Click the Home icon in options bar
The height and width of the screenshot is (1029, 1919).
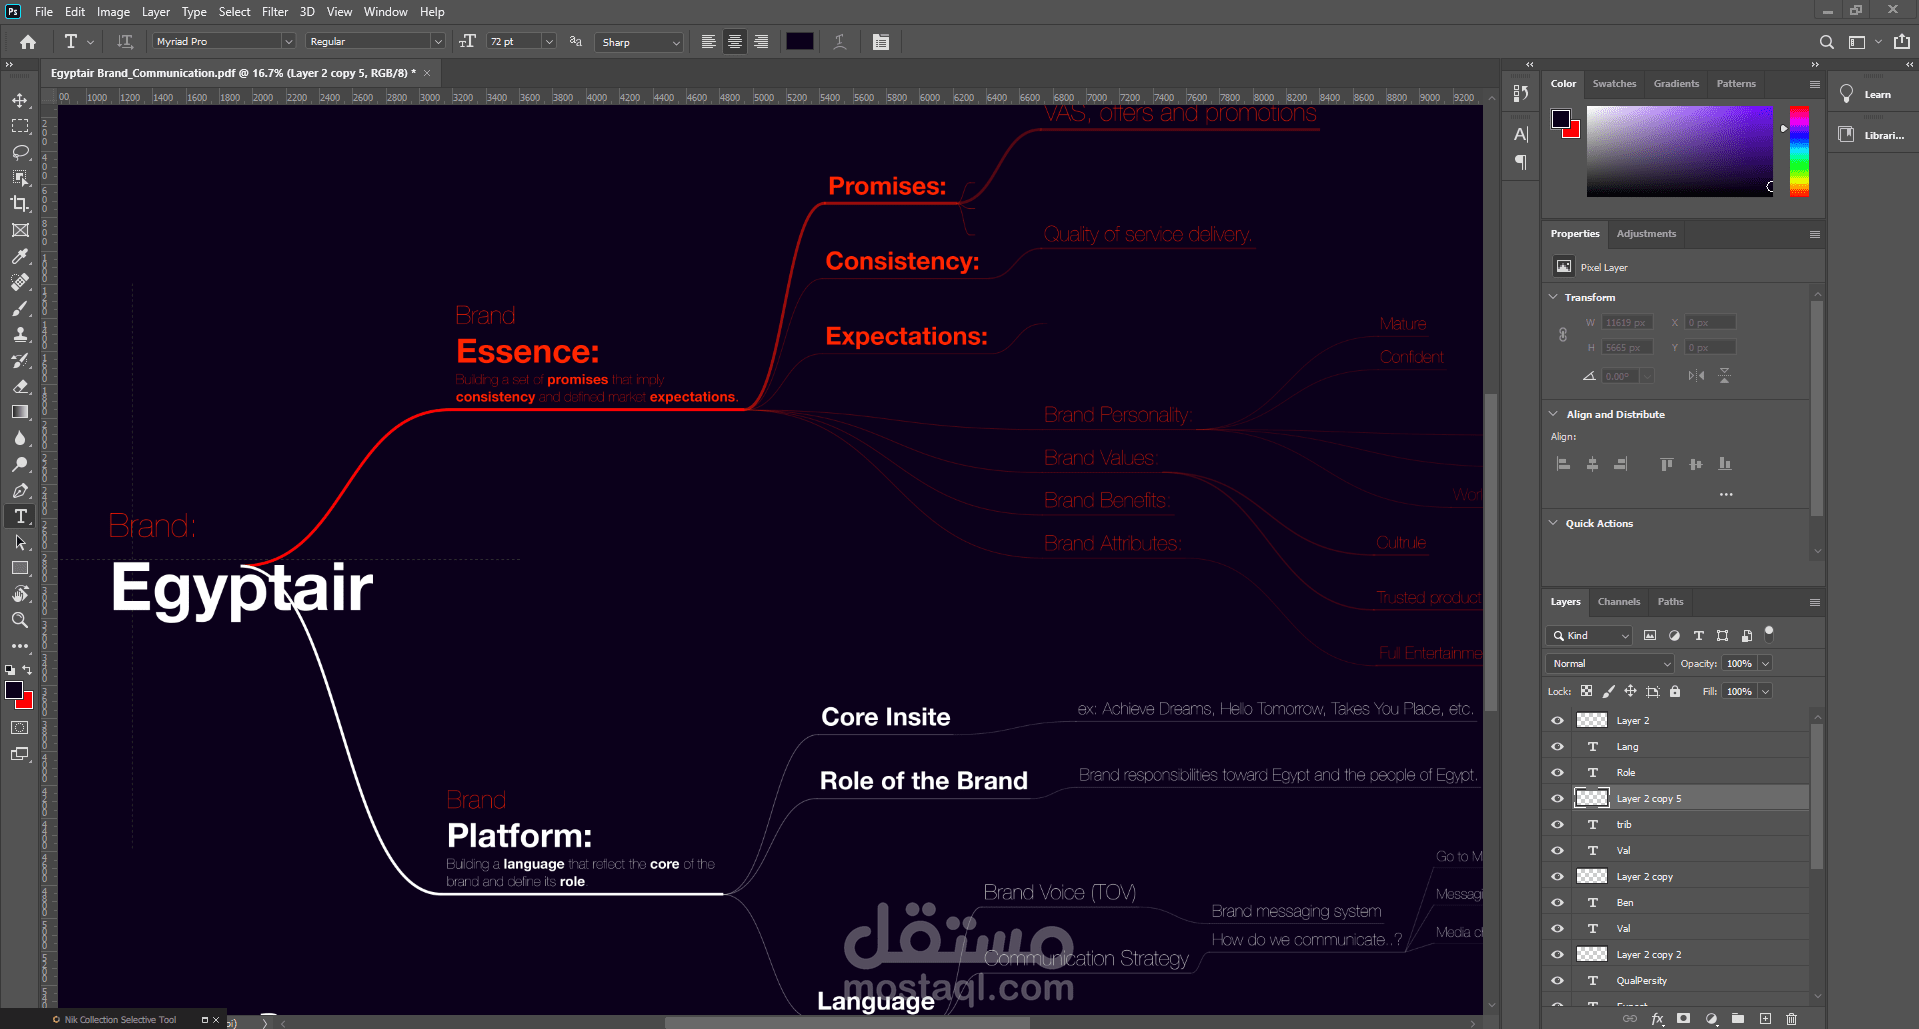(x=28, y=42)
